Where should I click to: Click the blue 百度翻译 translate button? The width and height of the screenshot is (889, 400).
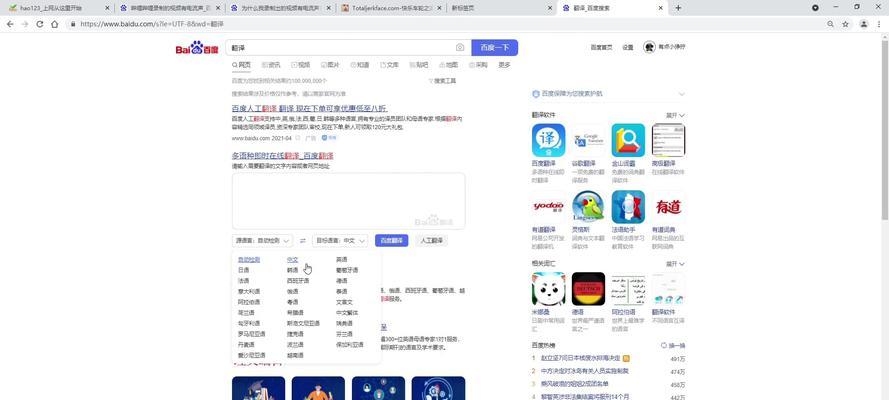coord(391,241)
